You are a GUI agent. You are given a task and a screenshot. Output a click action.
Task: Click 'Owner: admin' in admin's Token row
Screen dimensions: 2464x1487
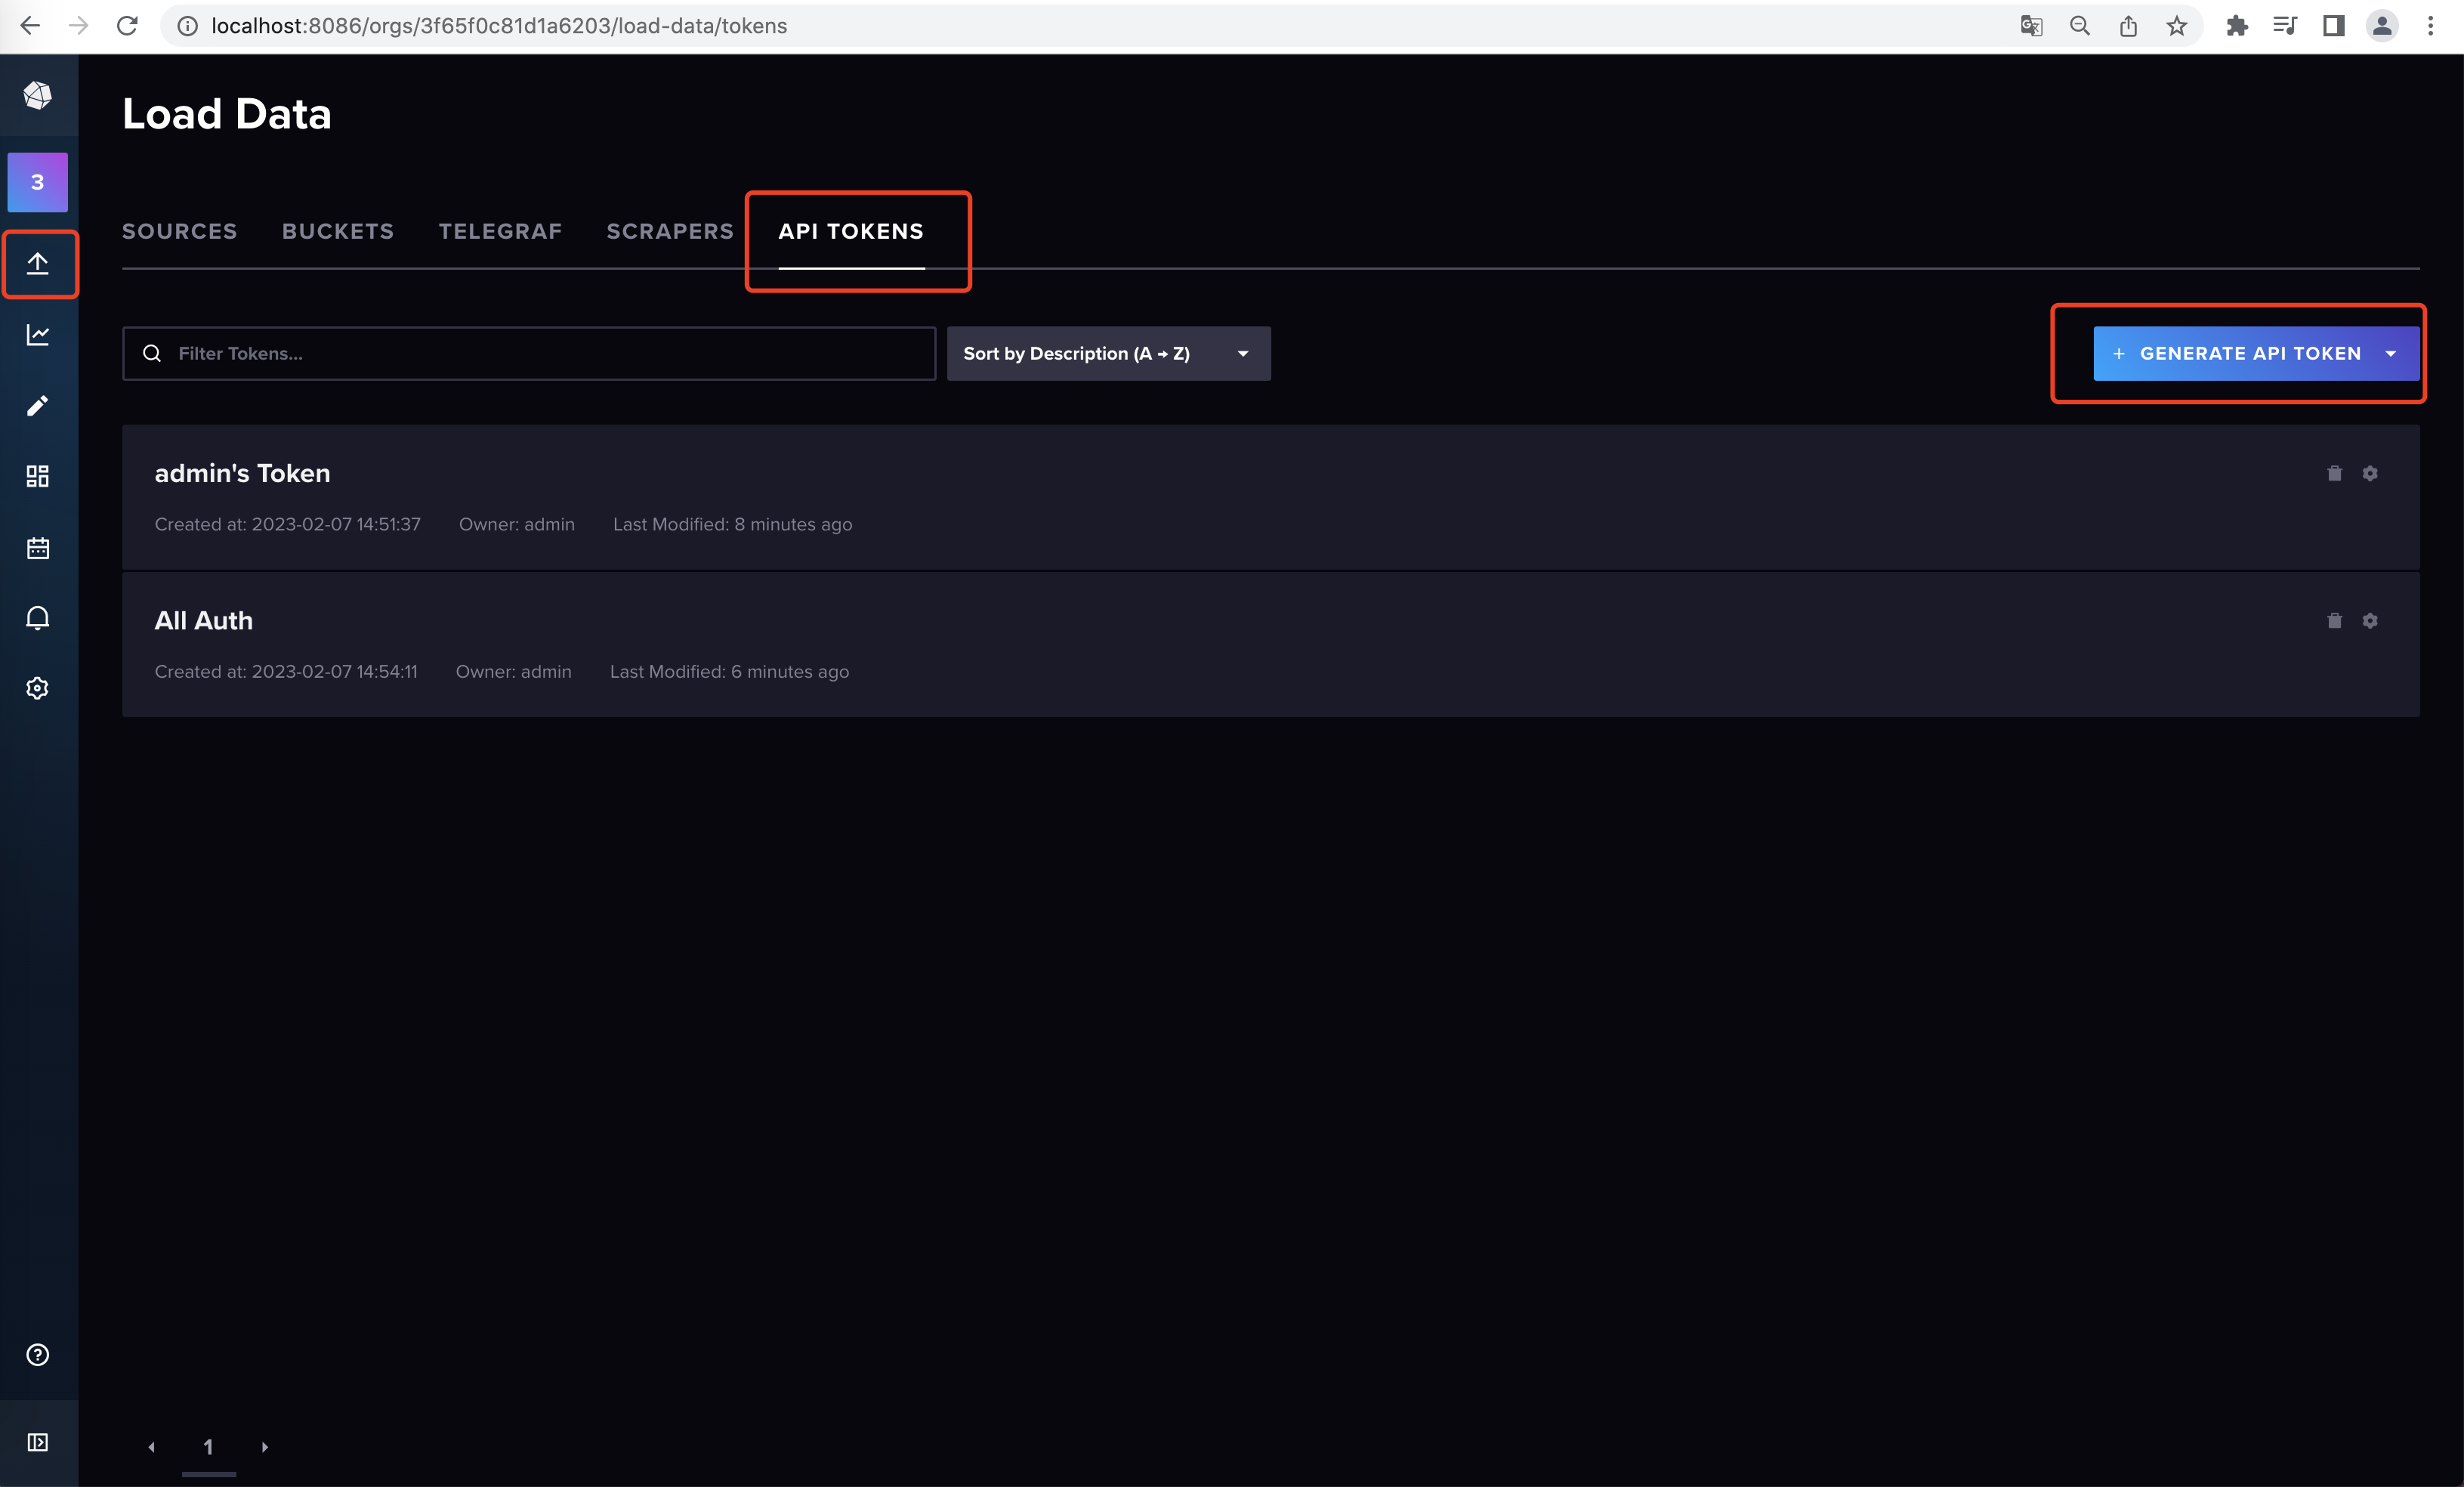click(x=517, y=524)
